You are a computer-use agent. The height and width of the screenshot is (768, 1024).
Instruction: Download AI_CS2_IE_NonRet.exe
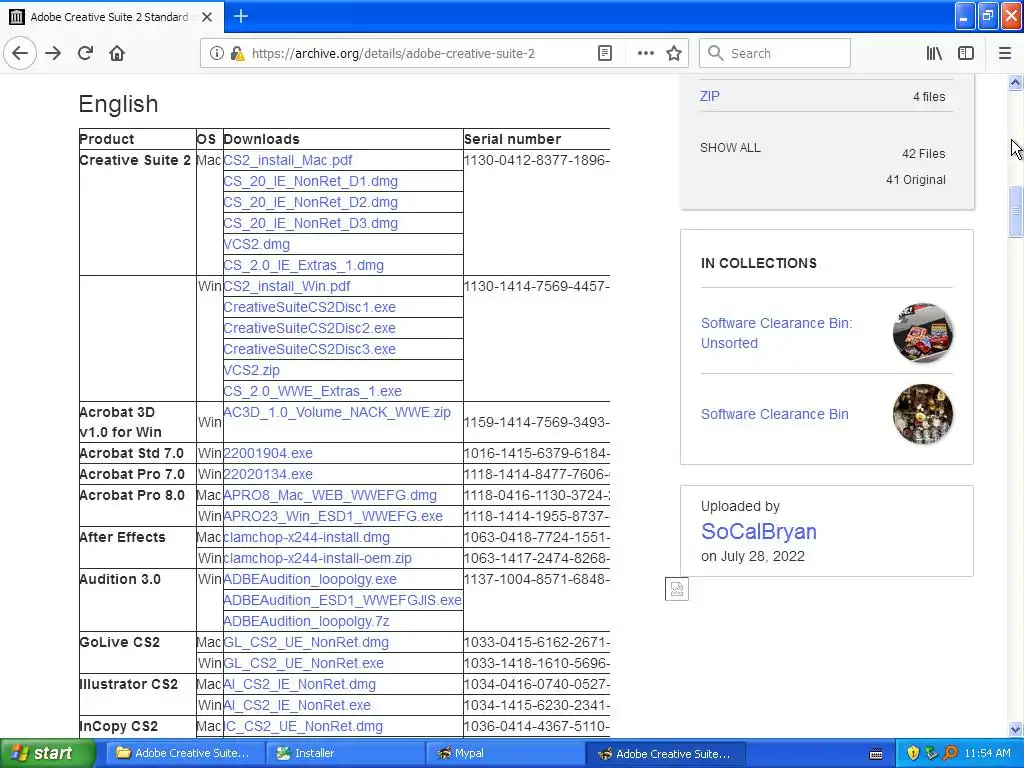pos(296,705)
